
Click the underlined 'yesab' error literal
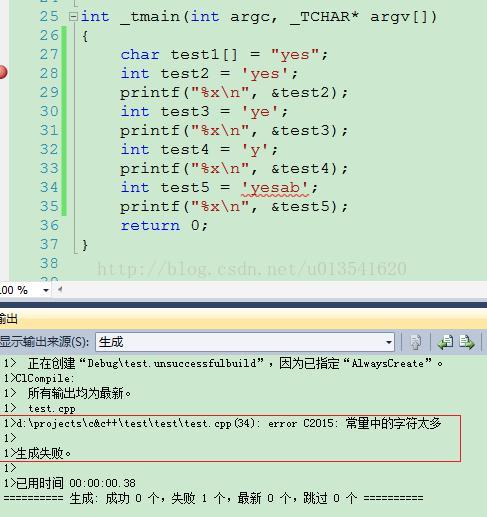[x=275, y=188]
